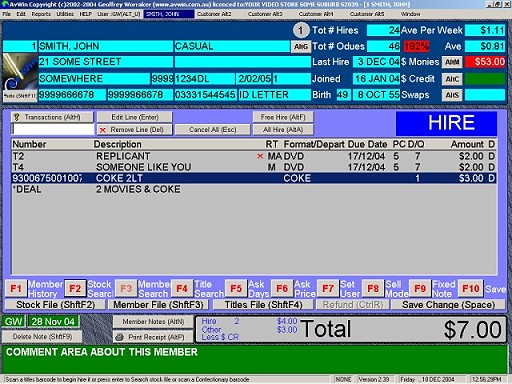Switch to the Customer Alt5 tab
This screenshot has height=384, width=512.
[x=367, y=14]
